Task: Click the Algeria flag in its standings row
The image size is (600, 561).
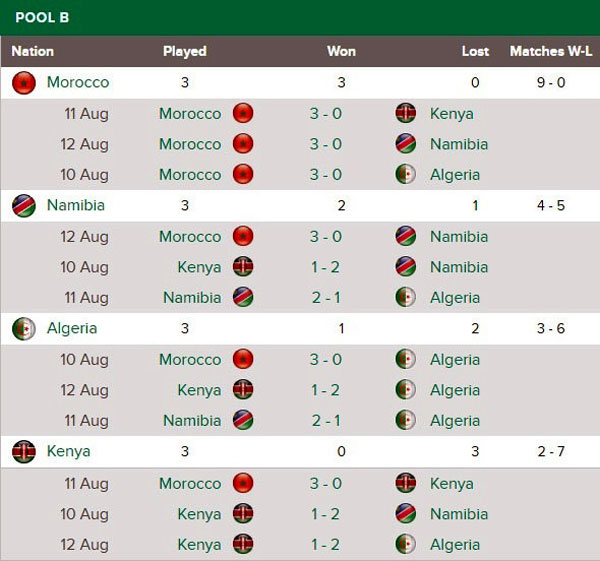Action: [x=23, y=329]
